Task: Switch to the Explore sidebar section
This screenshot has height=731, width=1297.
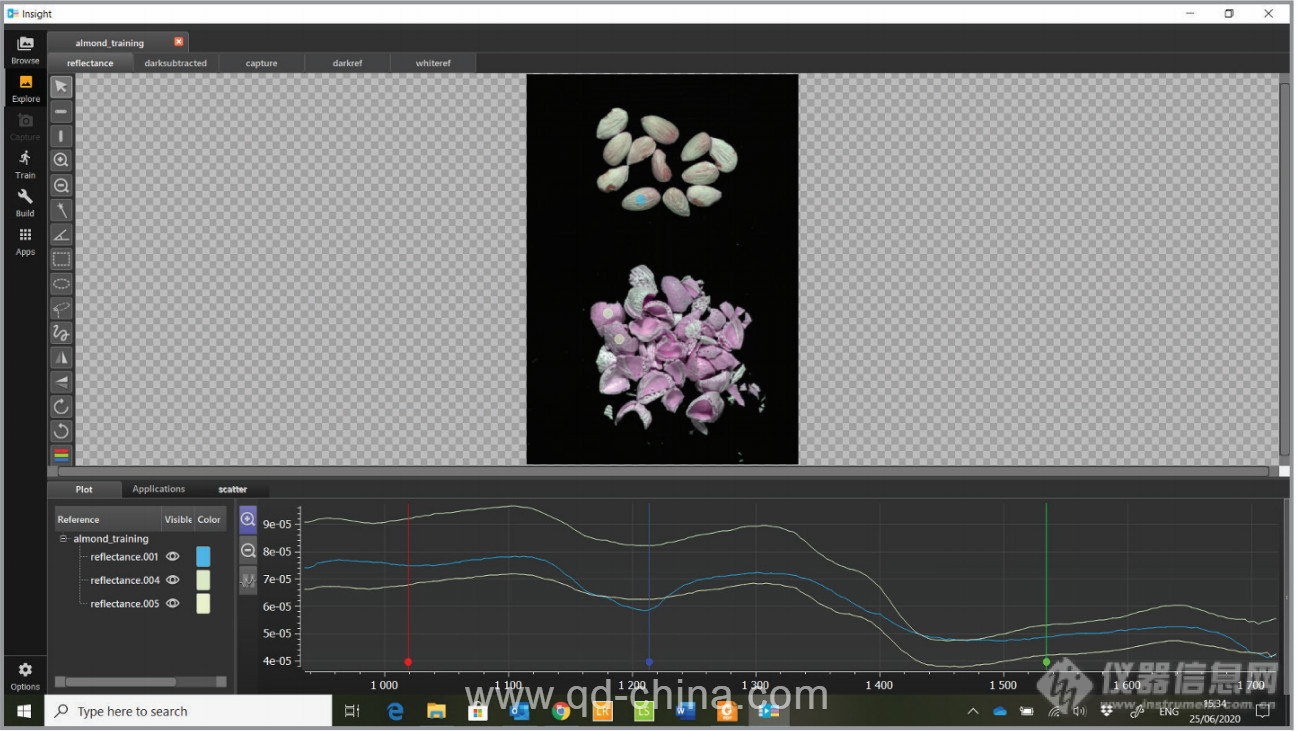Action: pyautogui.click(x=25, y=88)
